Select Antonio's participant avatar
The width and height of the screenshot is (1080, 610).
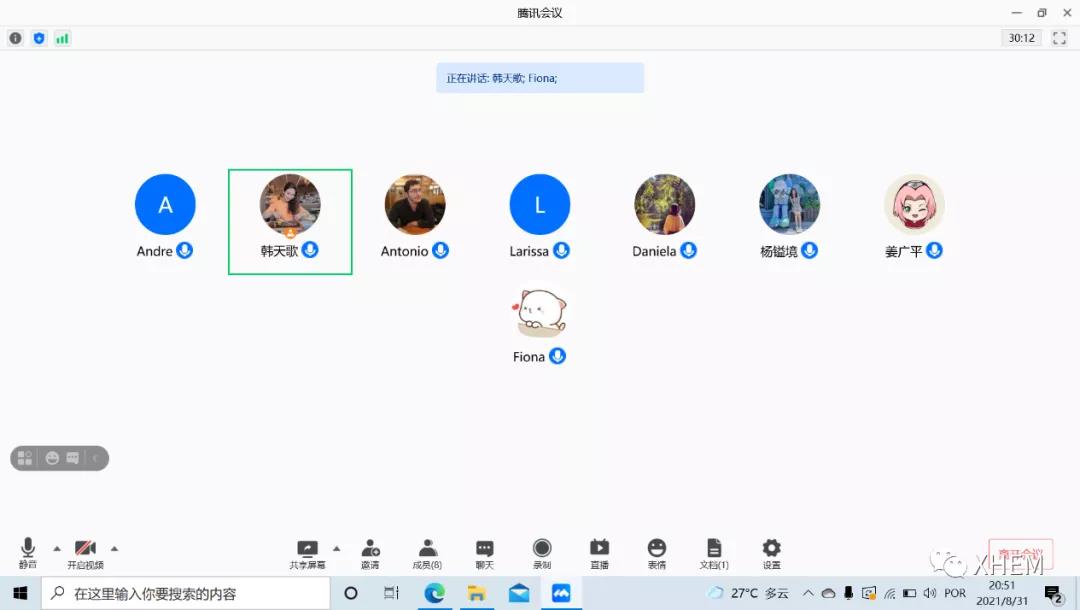[415, 205]
